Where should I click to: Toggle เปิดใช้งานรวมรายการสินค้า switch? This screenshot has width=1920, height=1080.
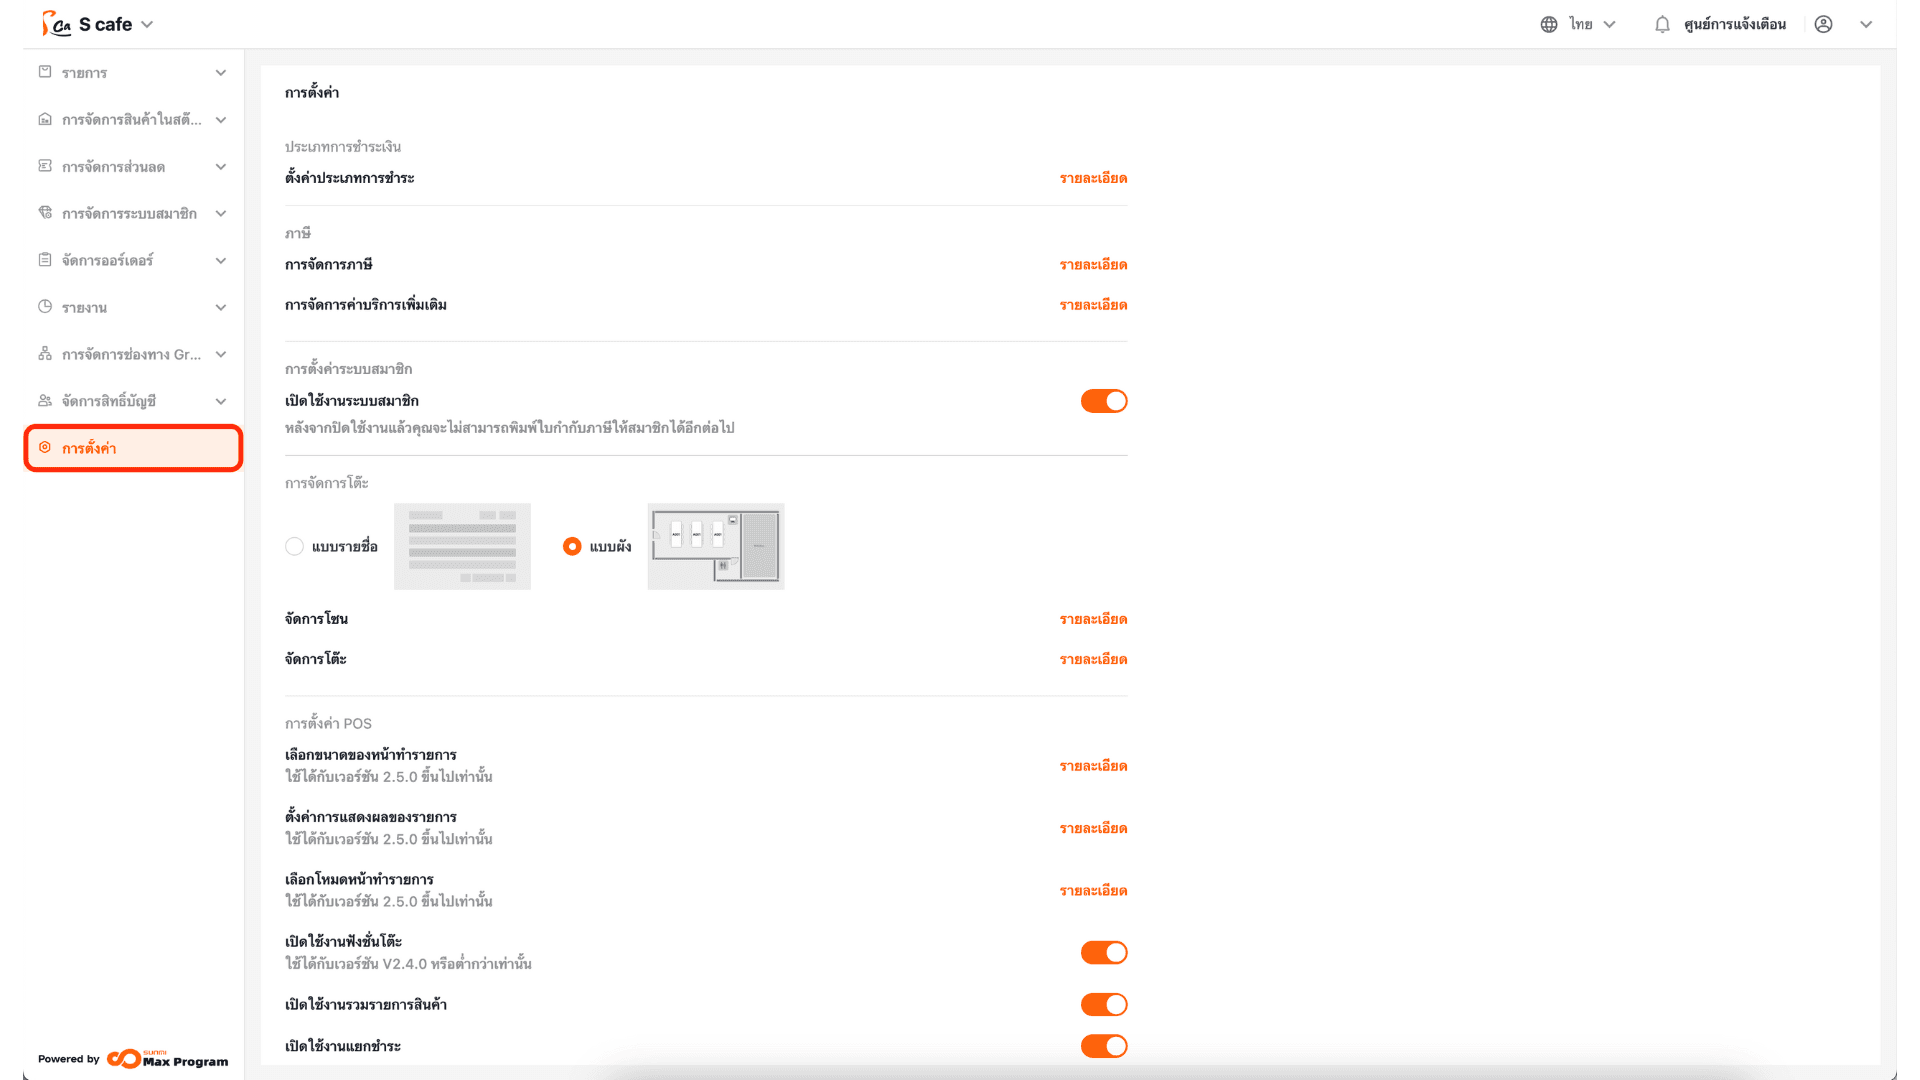[x=1103, y=1004]
